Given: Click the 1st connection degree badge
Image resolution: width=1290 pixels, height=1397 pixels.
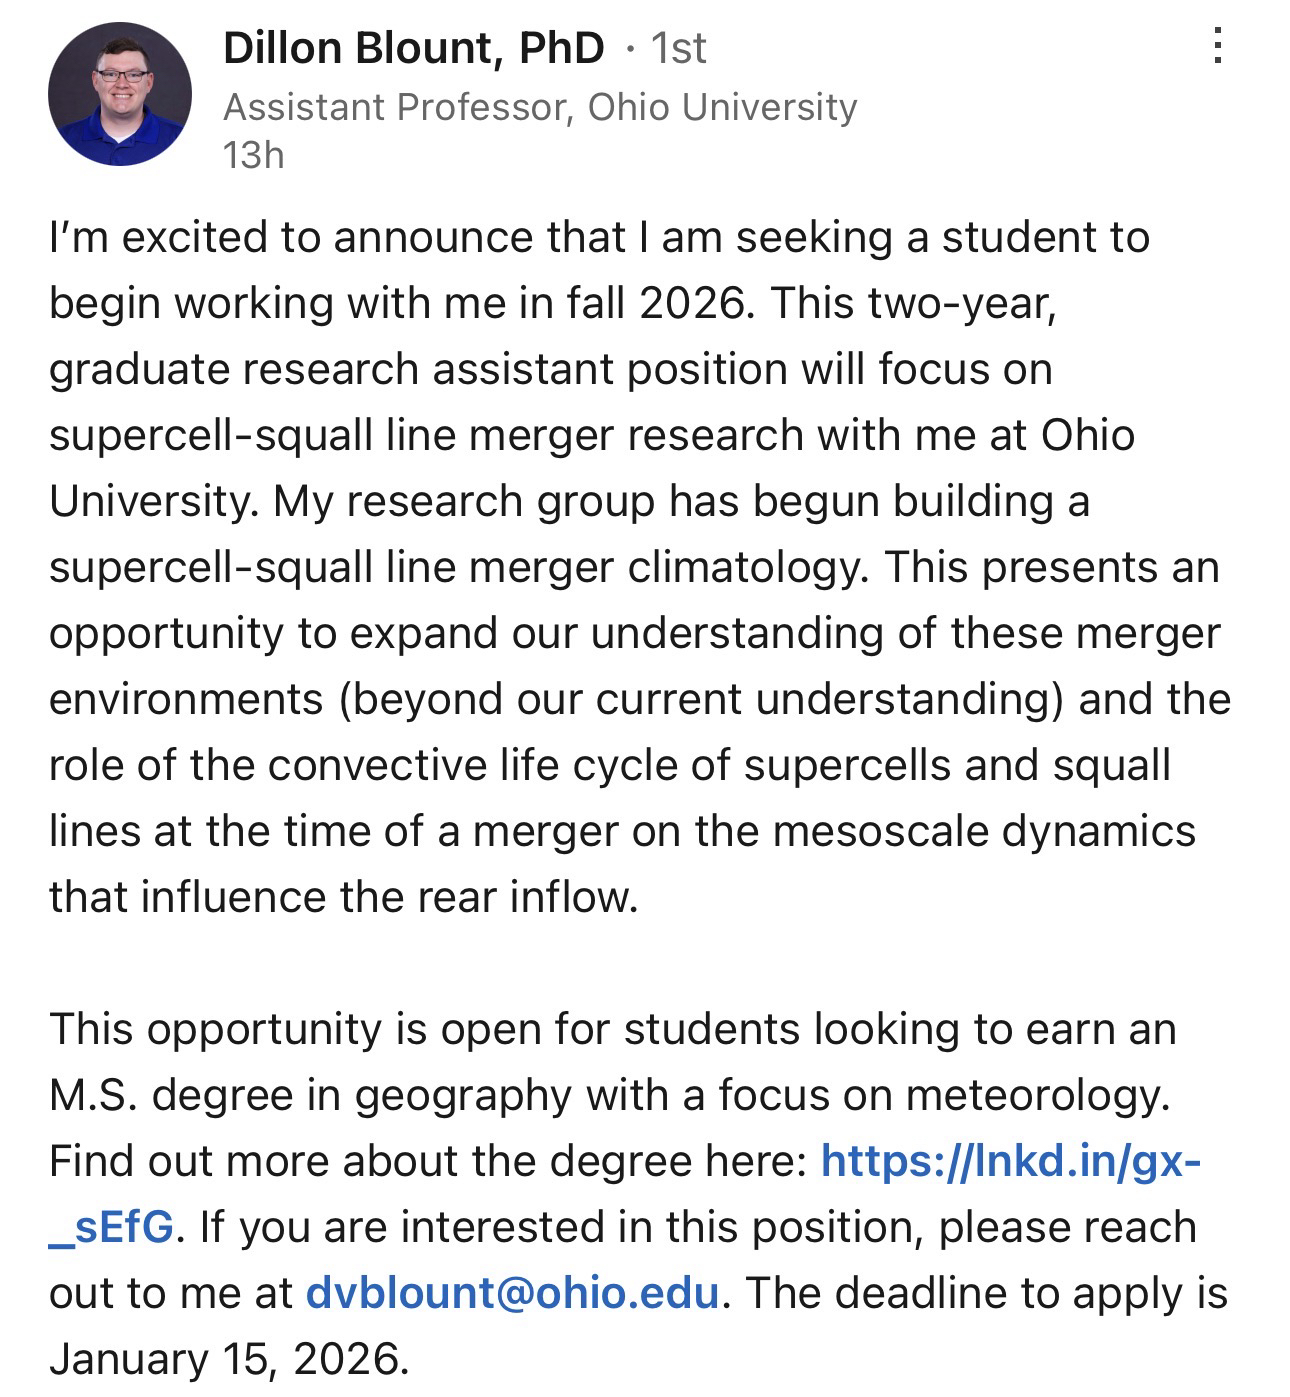Looking at the screenshot, I should click(x=678, y=48).
